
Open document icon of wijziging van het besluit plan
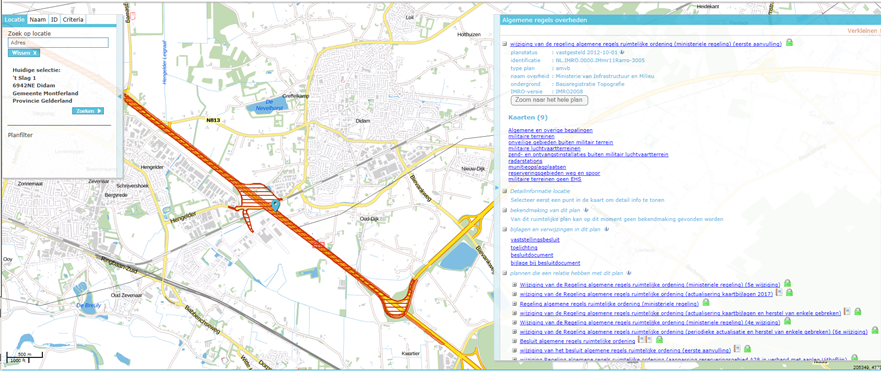[738, 350]
